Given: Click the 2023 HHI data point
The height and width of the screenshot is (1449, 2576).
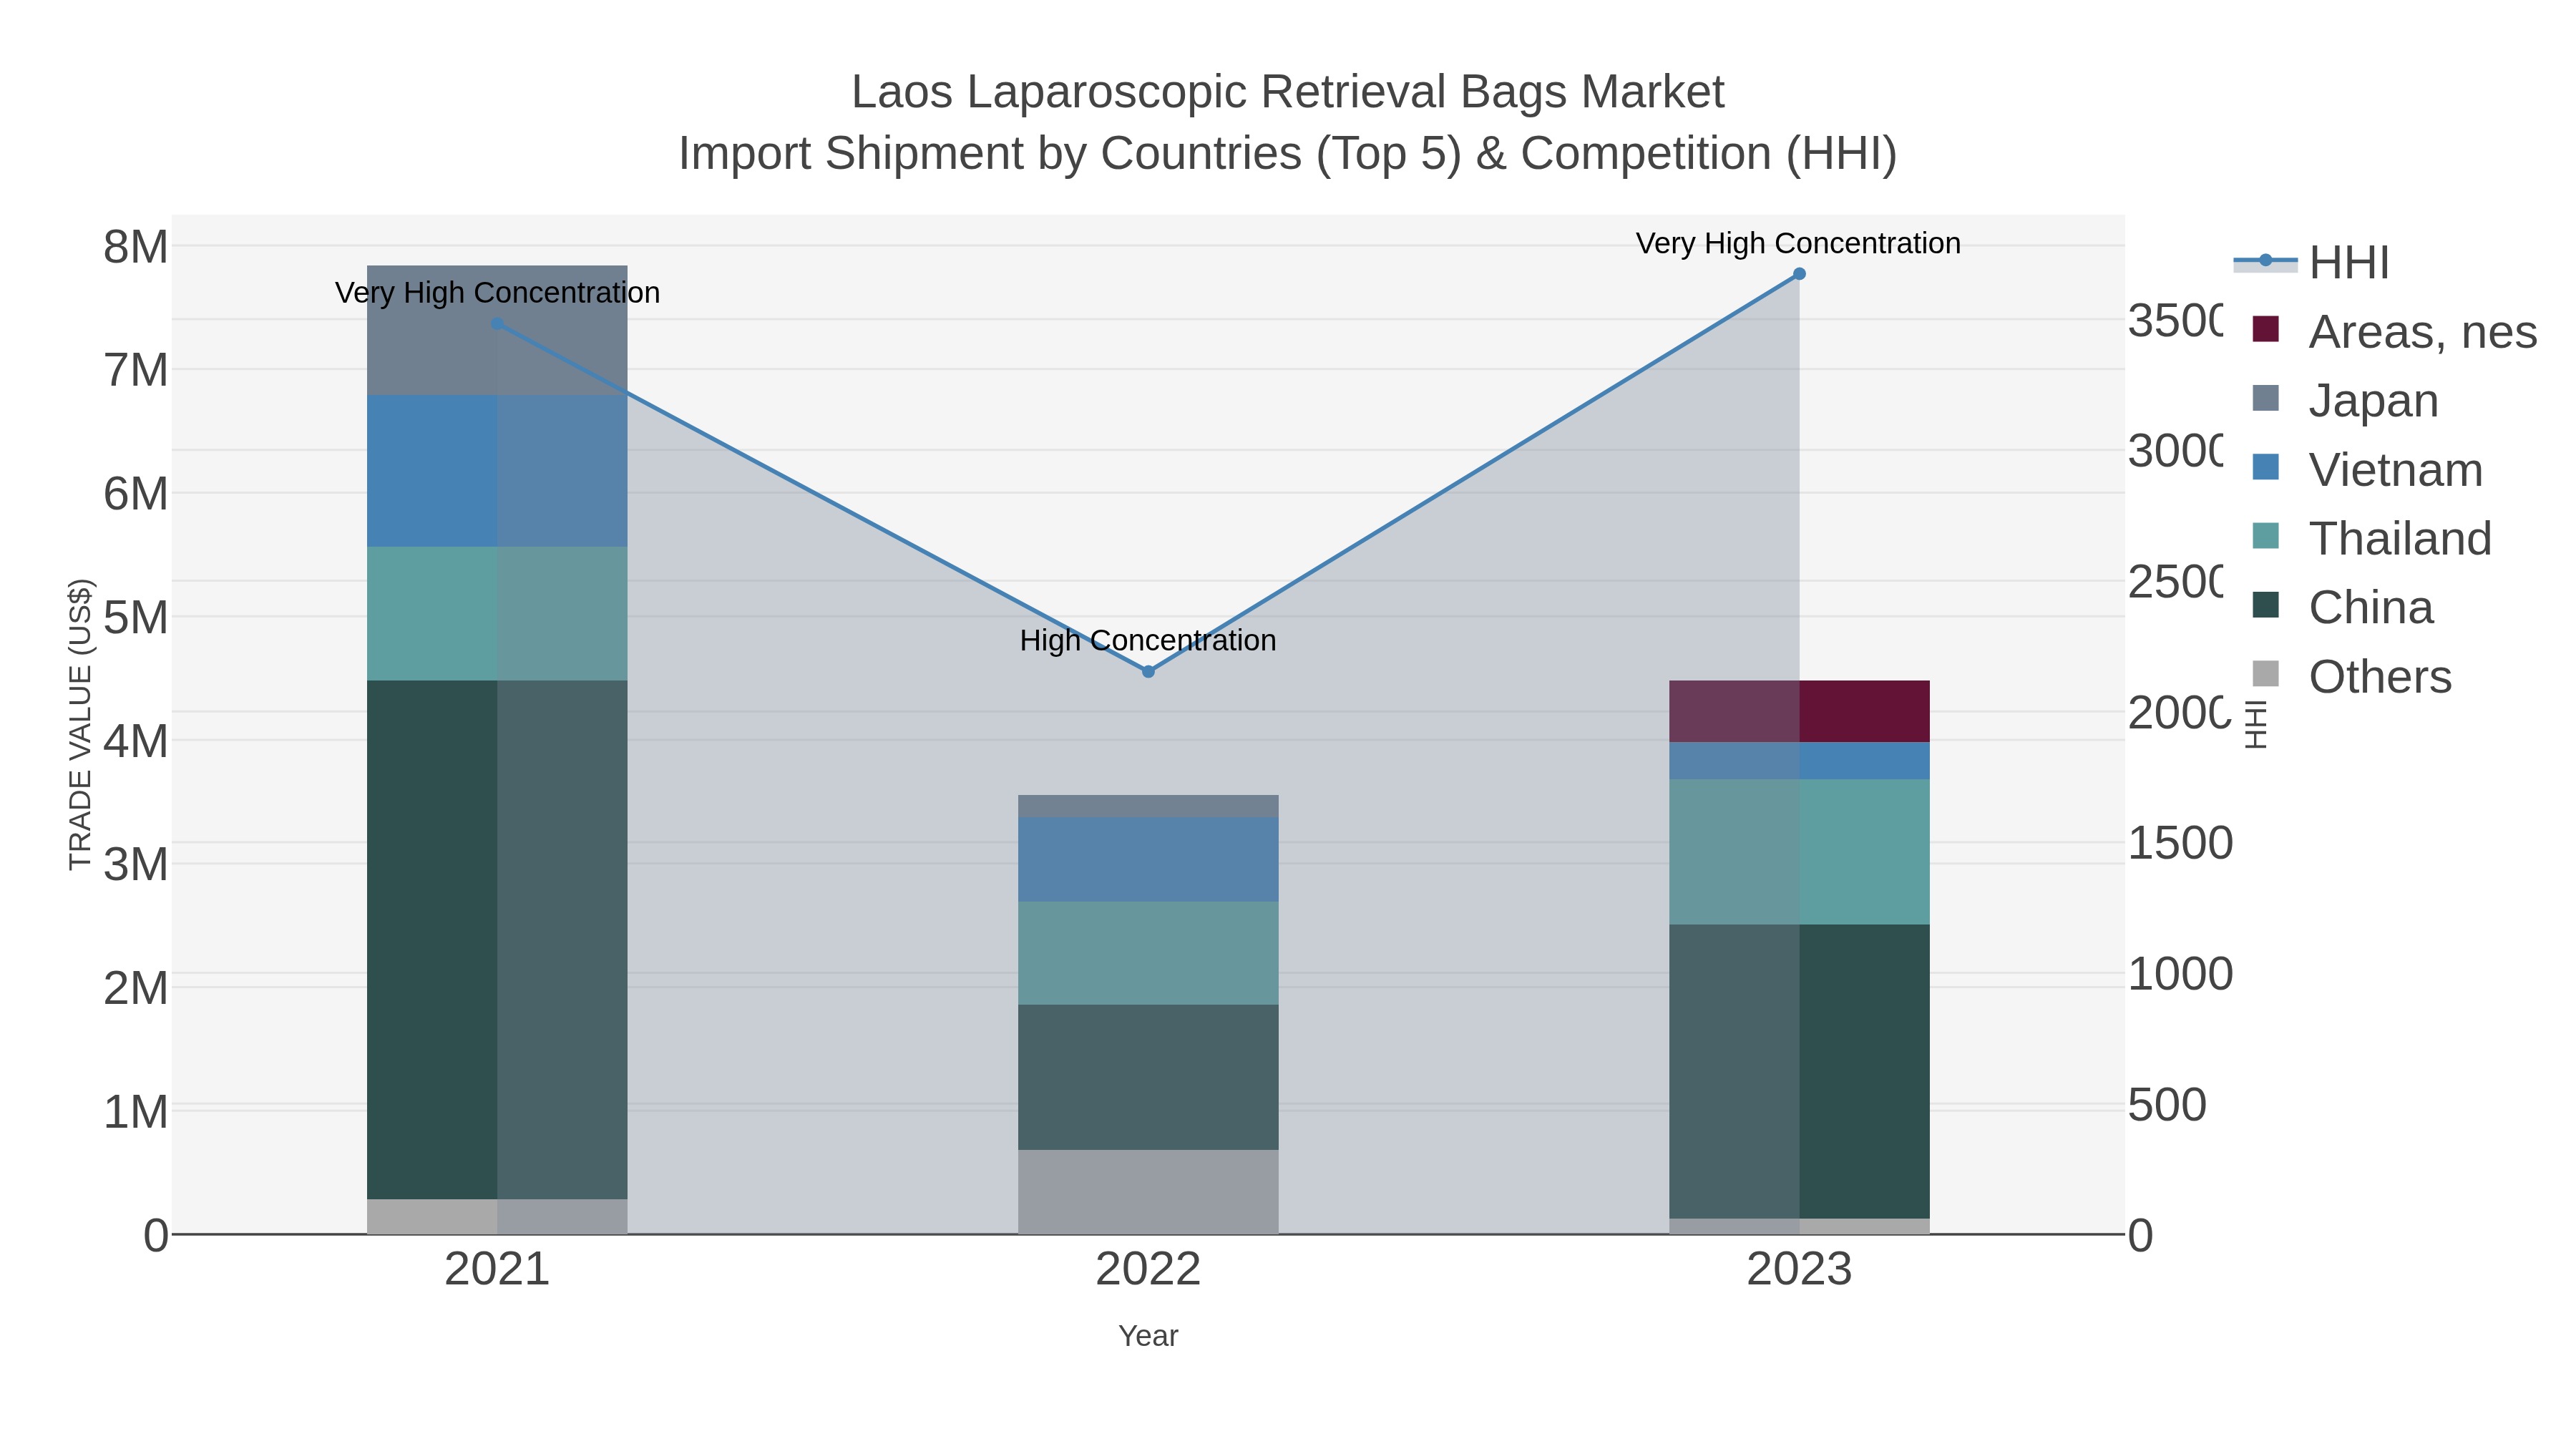Looking at the screenshot, I should pyautogui.click(x=1799, y=274).
